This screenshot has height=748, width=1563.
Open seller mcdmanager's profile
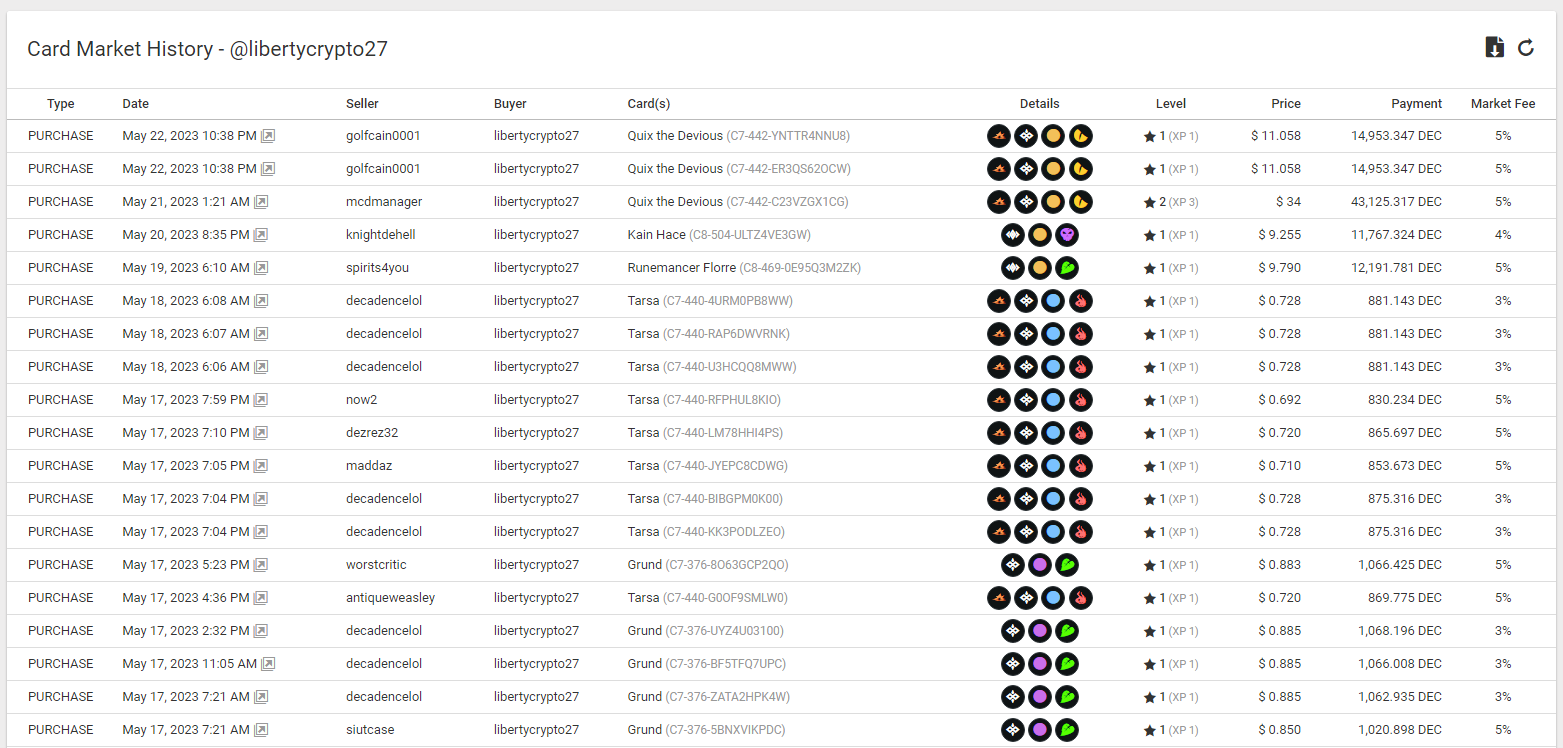[384, 202]
